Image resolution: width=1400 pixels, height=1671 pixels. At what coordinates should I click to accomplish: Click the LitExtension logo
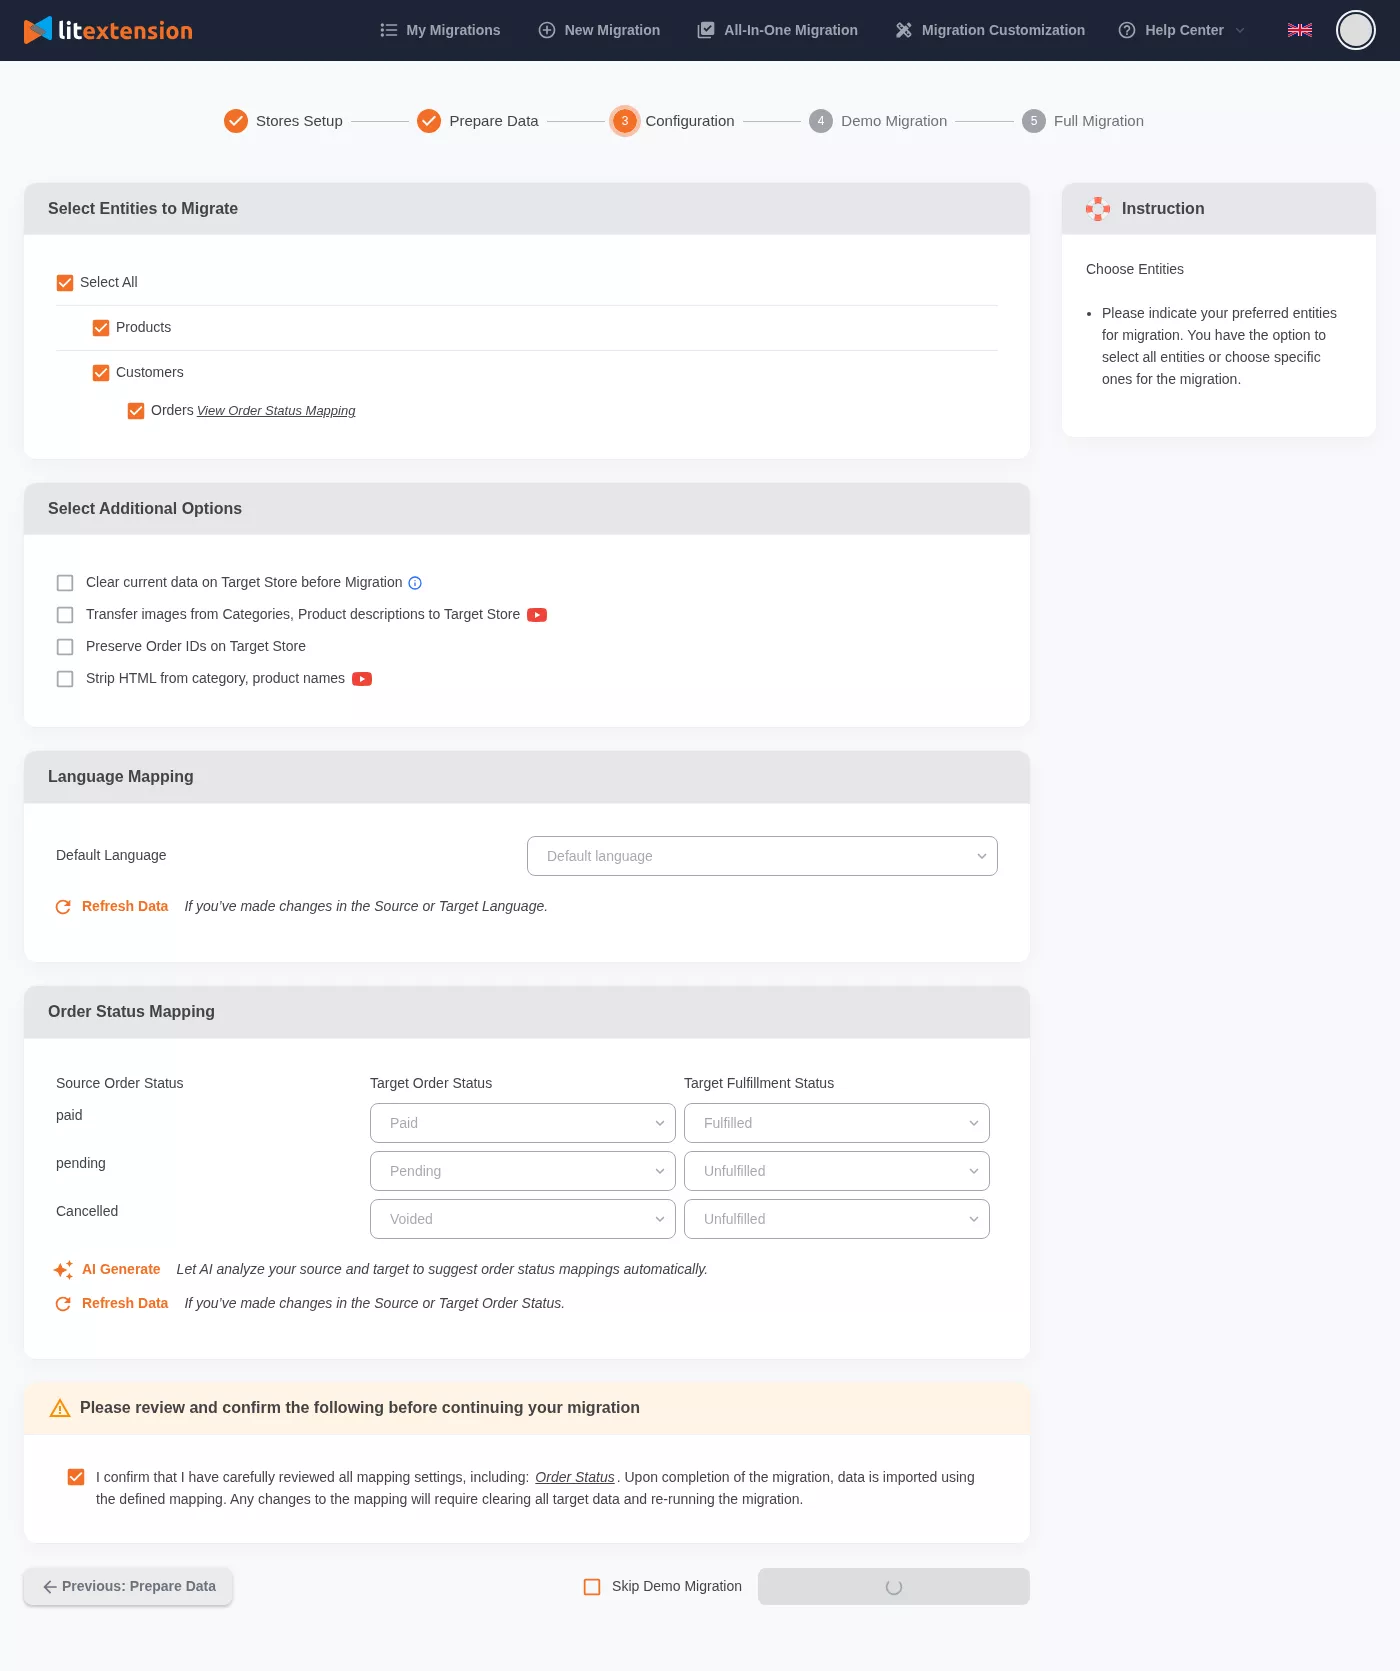click(108, 30)
